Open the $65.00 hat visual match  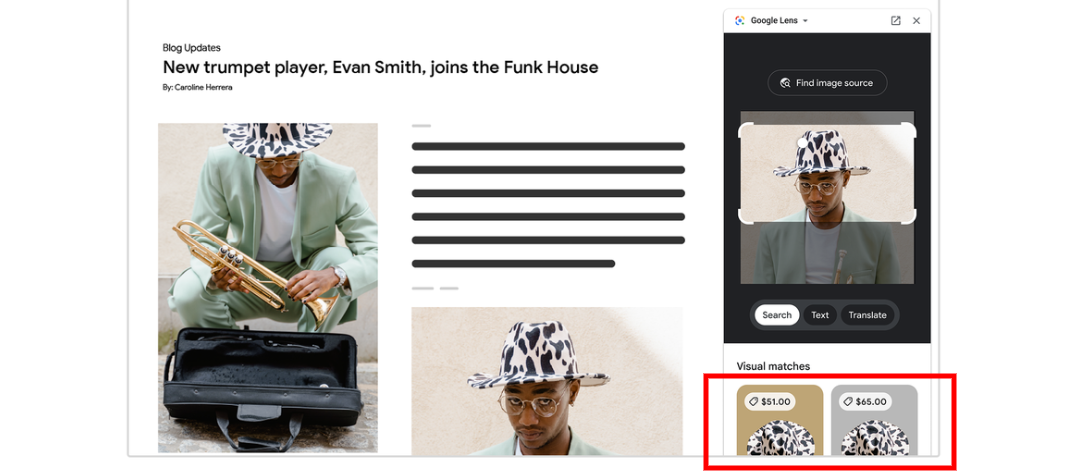(x=874, y=420)
